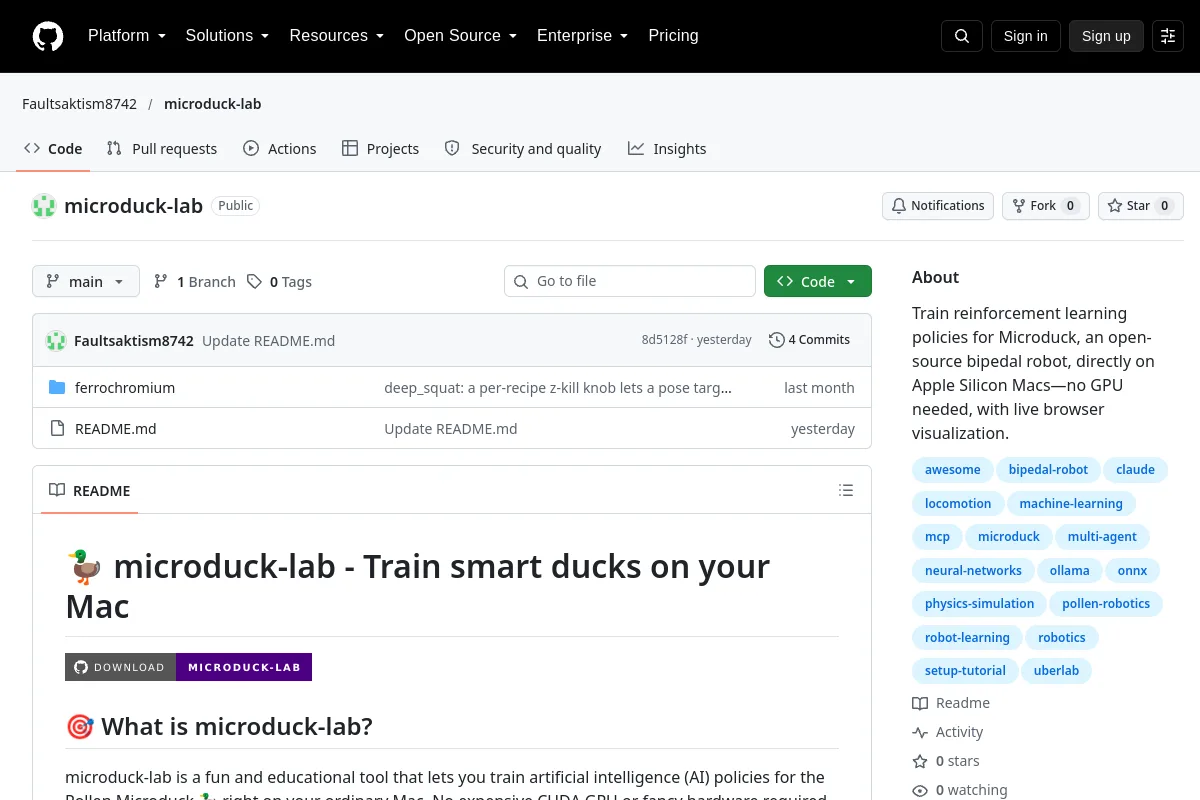Select the pollen-robotics topic tag

point(1106,604)
